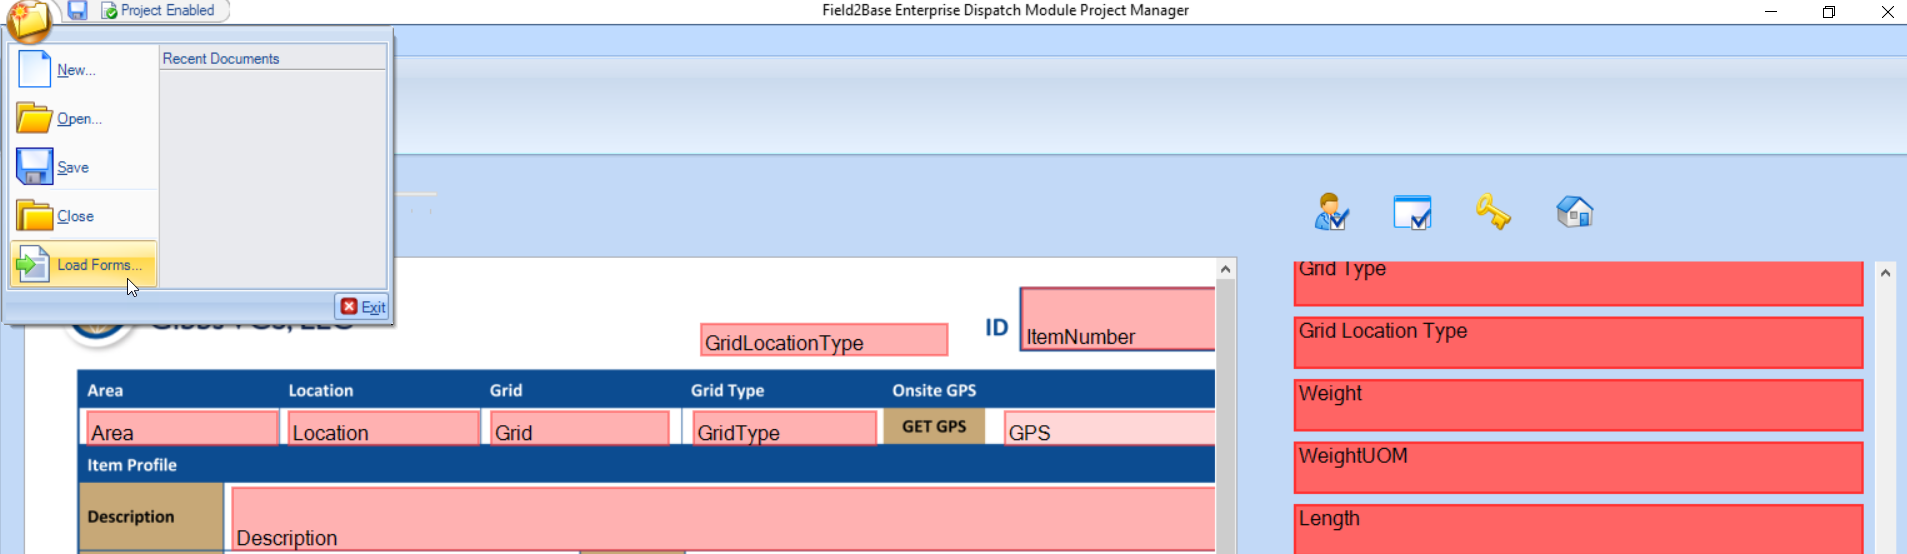Click the Exit button in the menu
Viewport: 1907px width, 554px height.
362,307
